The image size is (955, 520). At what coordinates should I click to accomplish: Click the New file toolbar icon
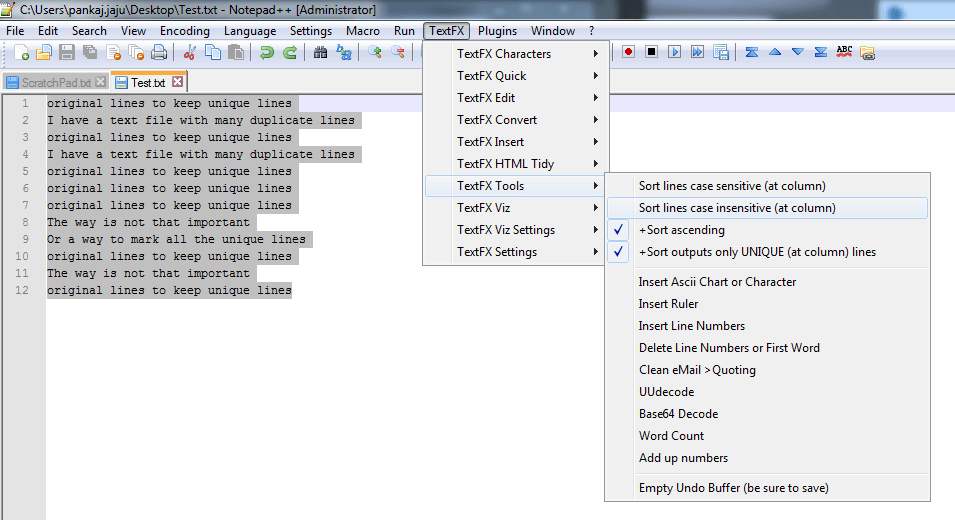[x=22, y=53]
